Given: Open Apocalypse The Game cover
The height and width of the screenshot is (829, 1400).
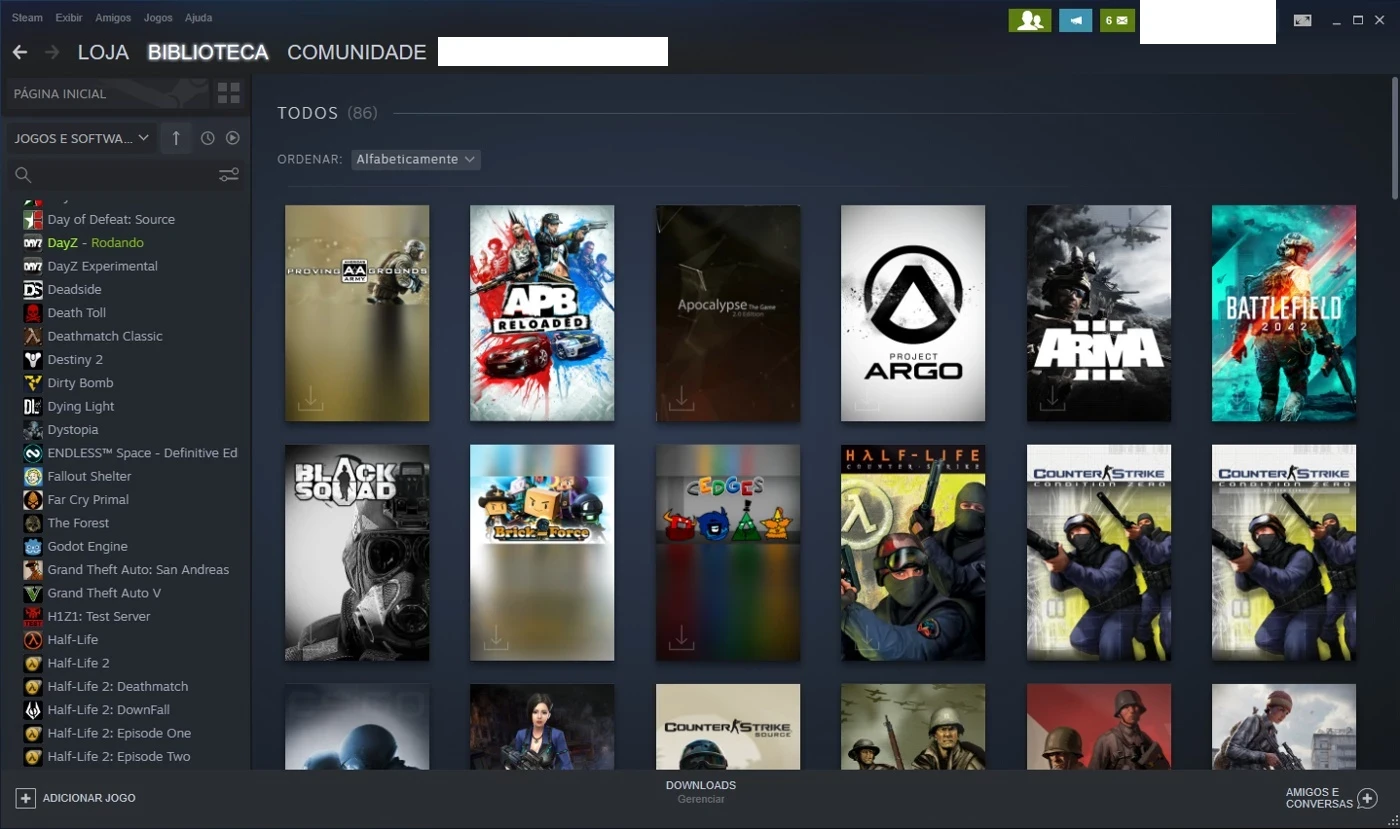Looking at the screenshot, I should click(728, 313).
